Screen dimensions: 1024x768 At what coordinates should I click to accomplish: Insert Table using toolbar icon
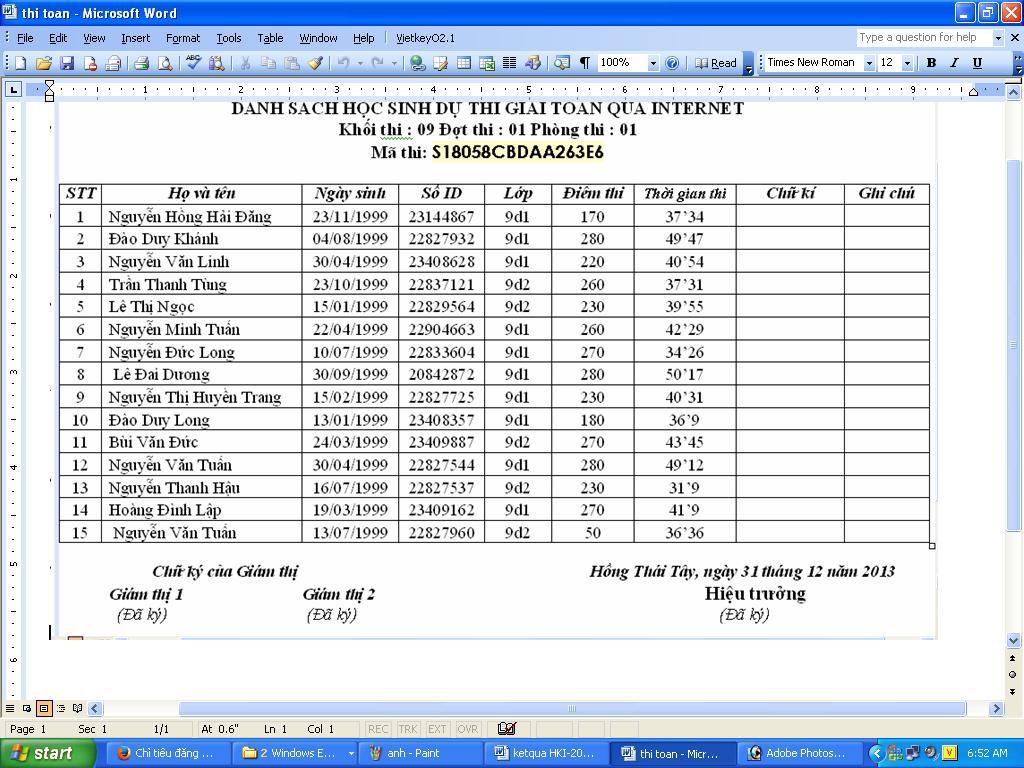[x=464, y=63]
